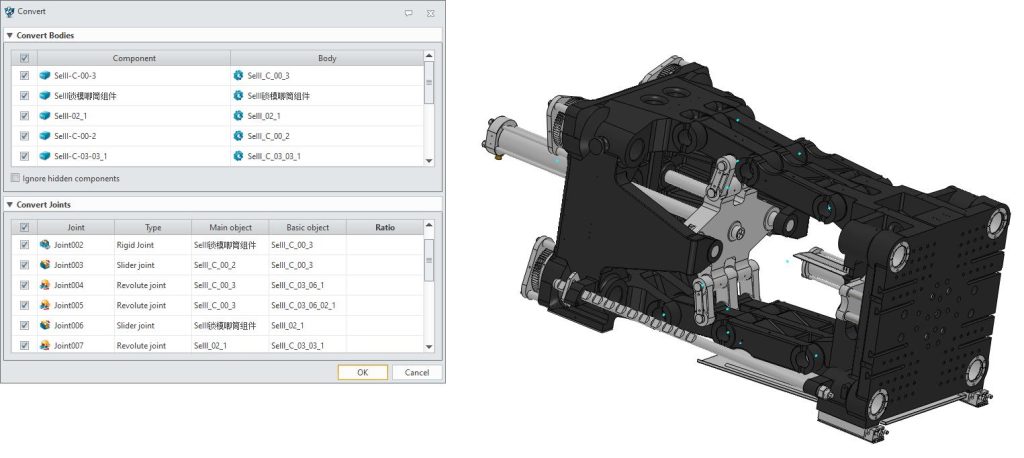Click the SeIII-C-00-3 component cube icon
Screen dimensions: 1024x458
click(45, 75)
